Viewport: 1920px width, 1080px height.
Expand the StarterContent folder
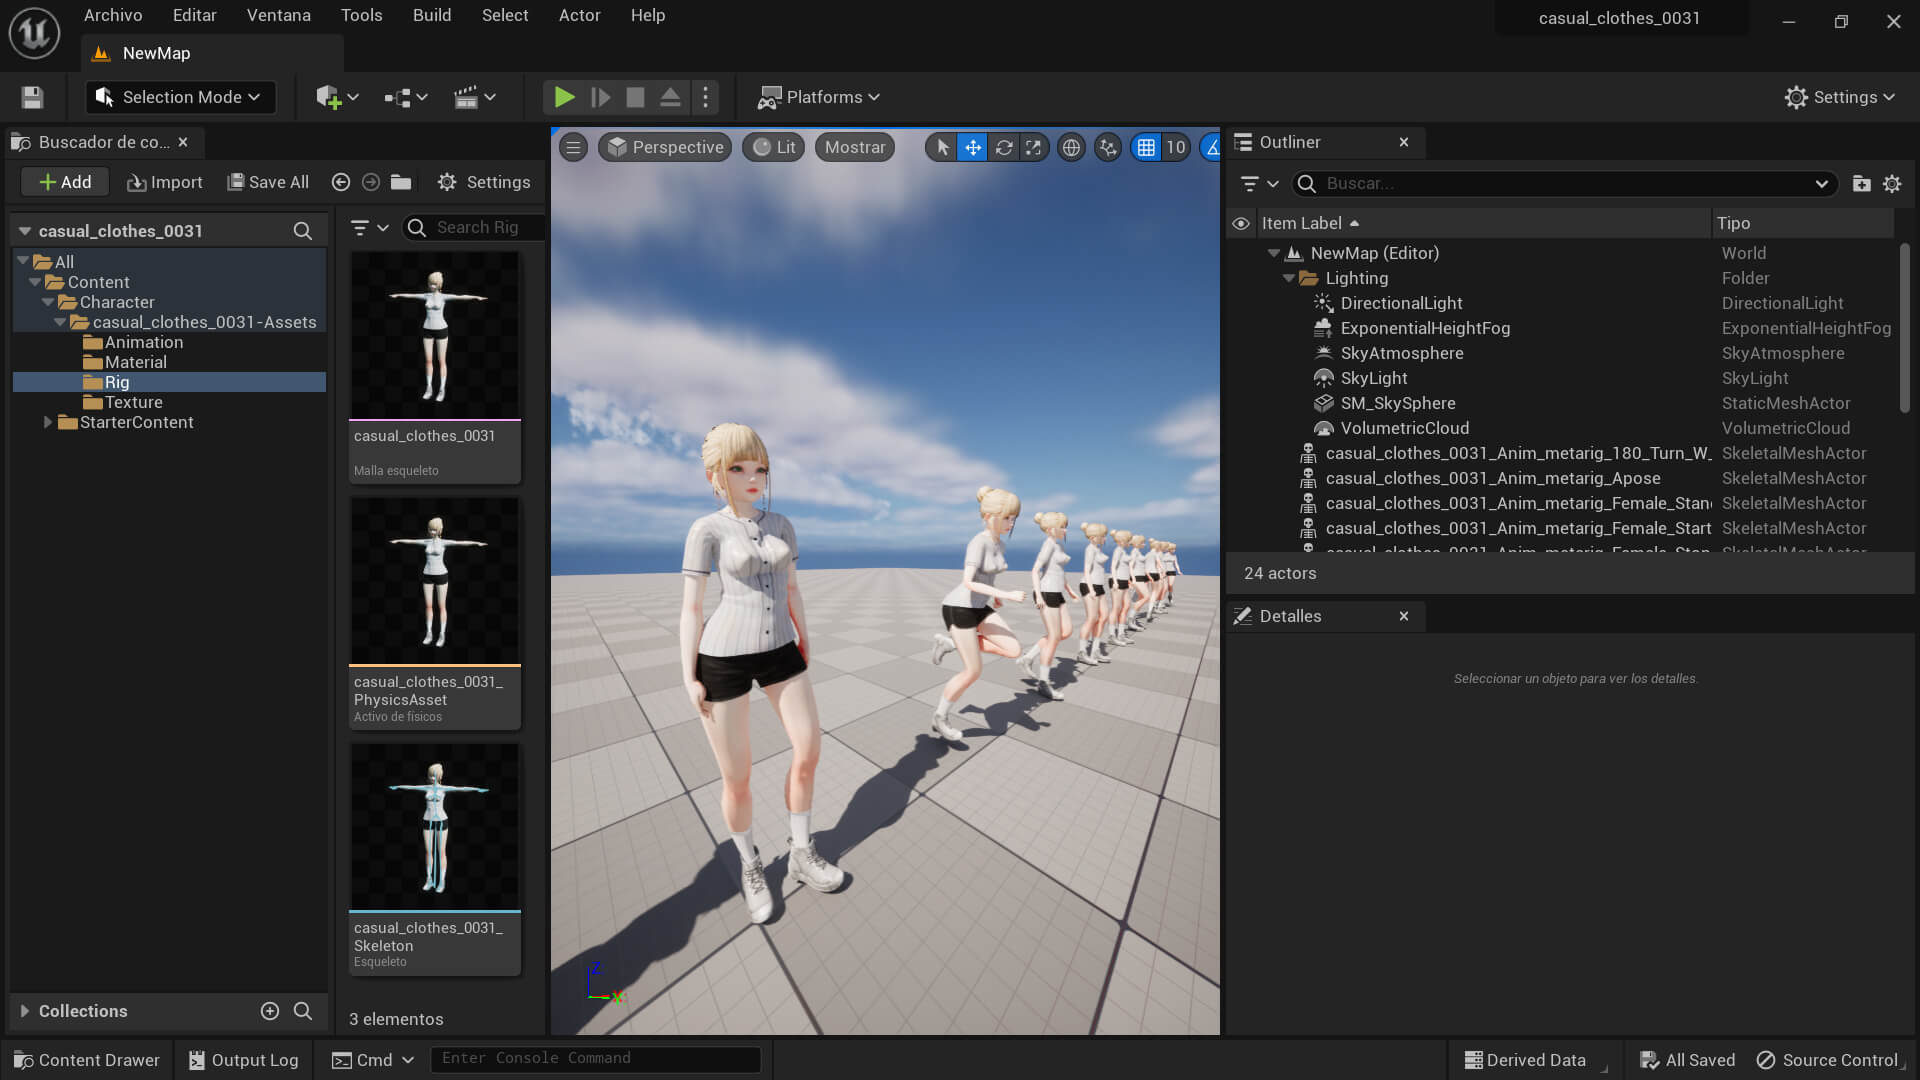click(x=47, y=422)
